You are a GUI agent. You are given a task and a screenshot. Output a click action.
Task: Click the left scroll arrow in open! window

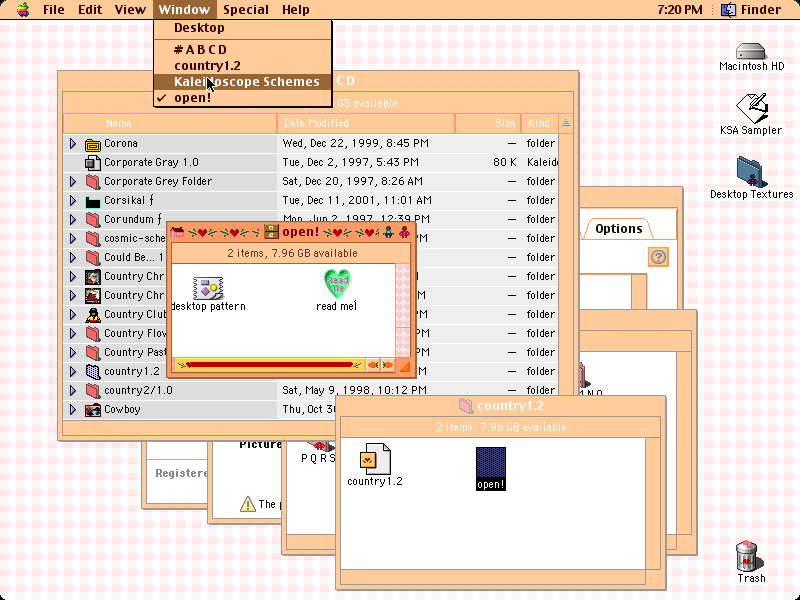tap(372, 365)
